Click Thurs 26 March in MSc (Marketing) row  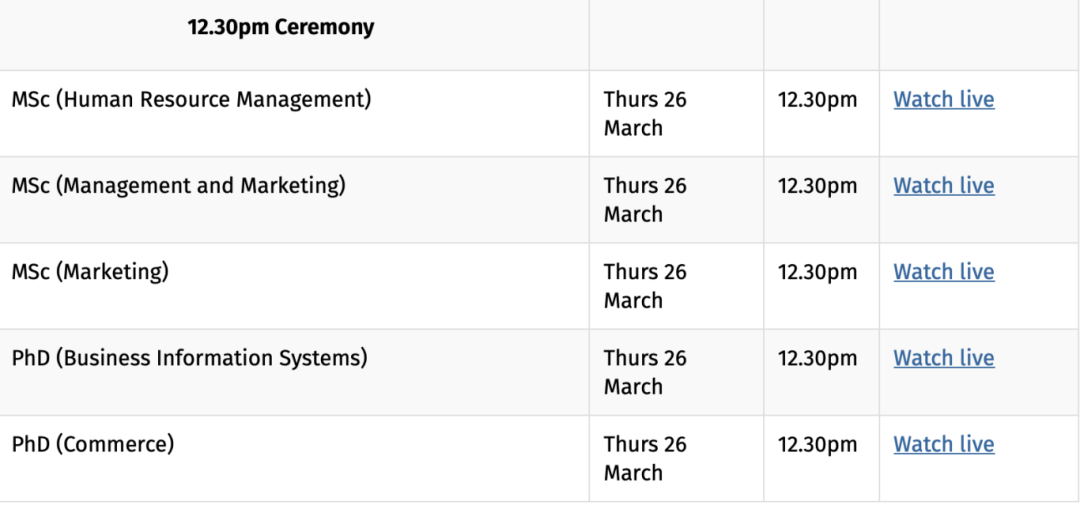pos(645,286)
